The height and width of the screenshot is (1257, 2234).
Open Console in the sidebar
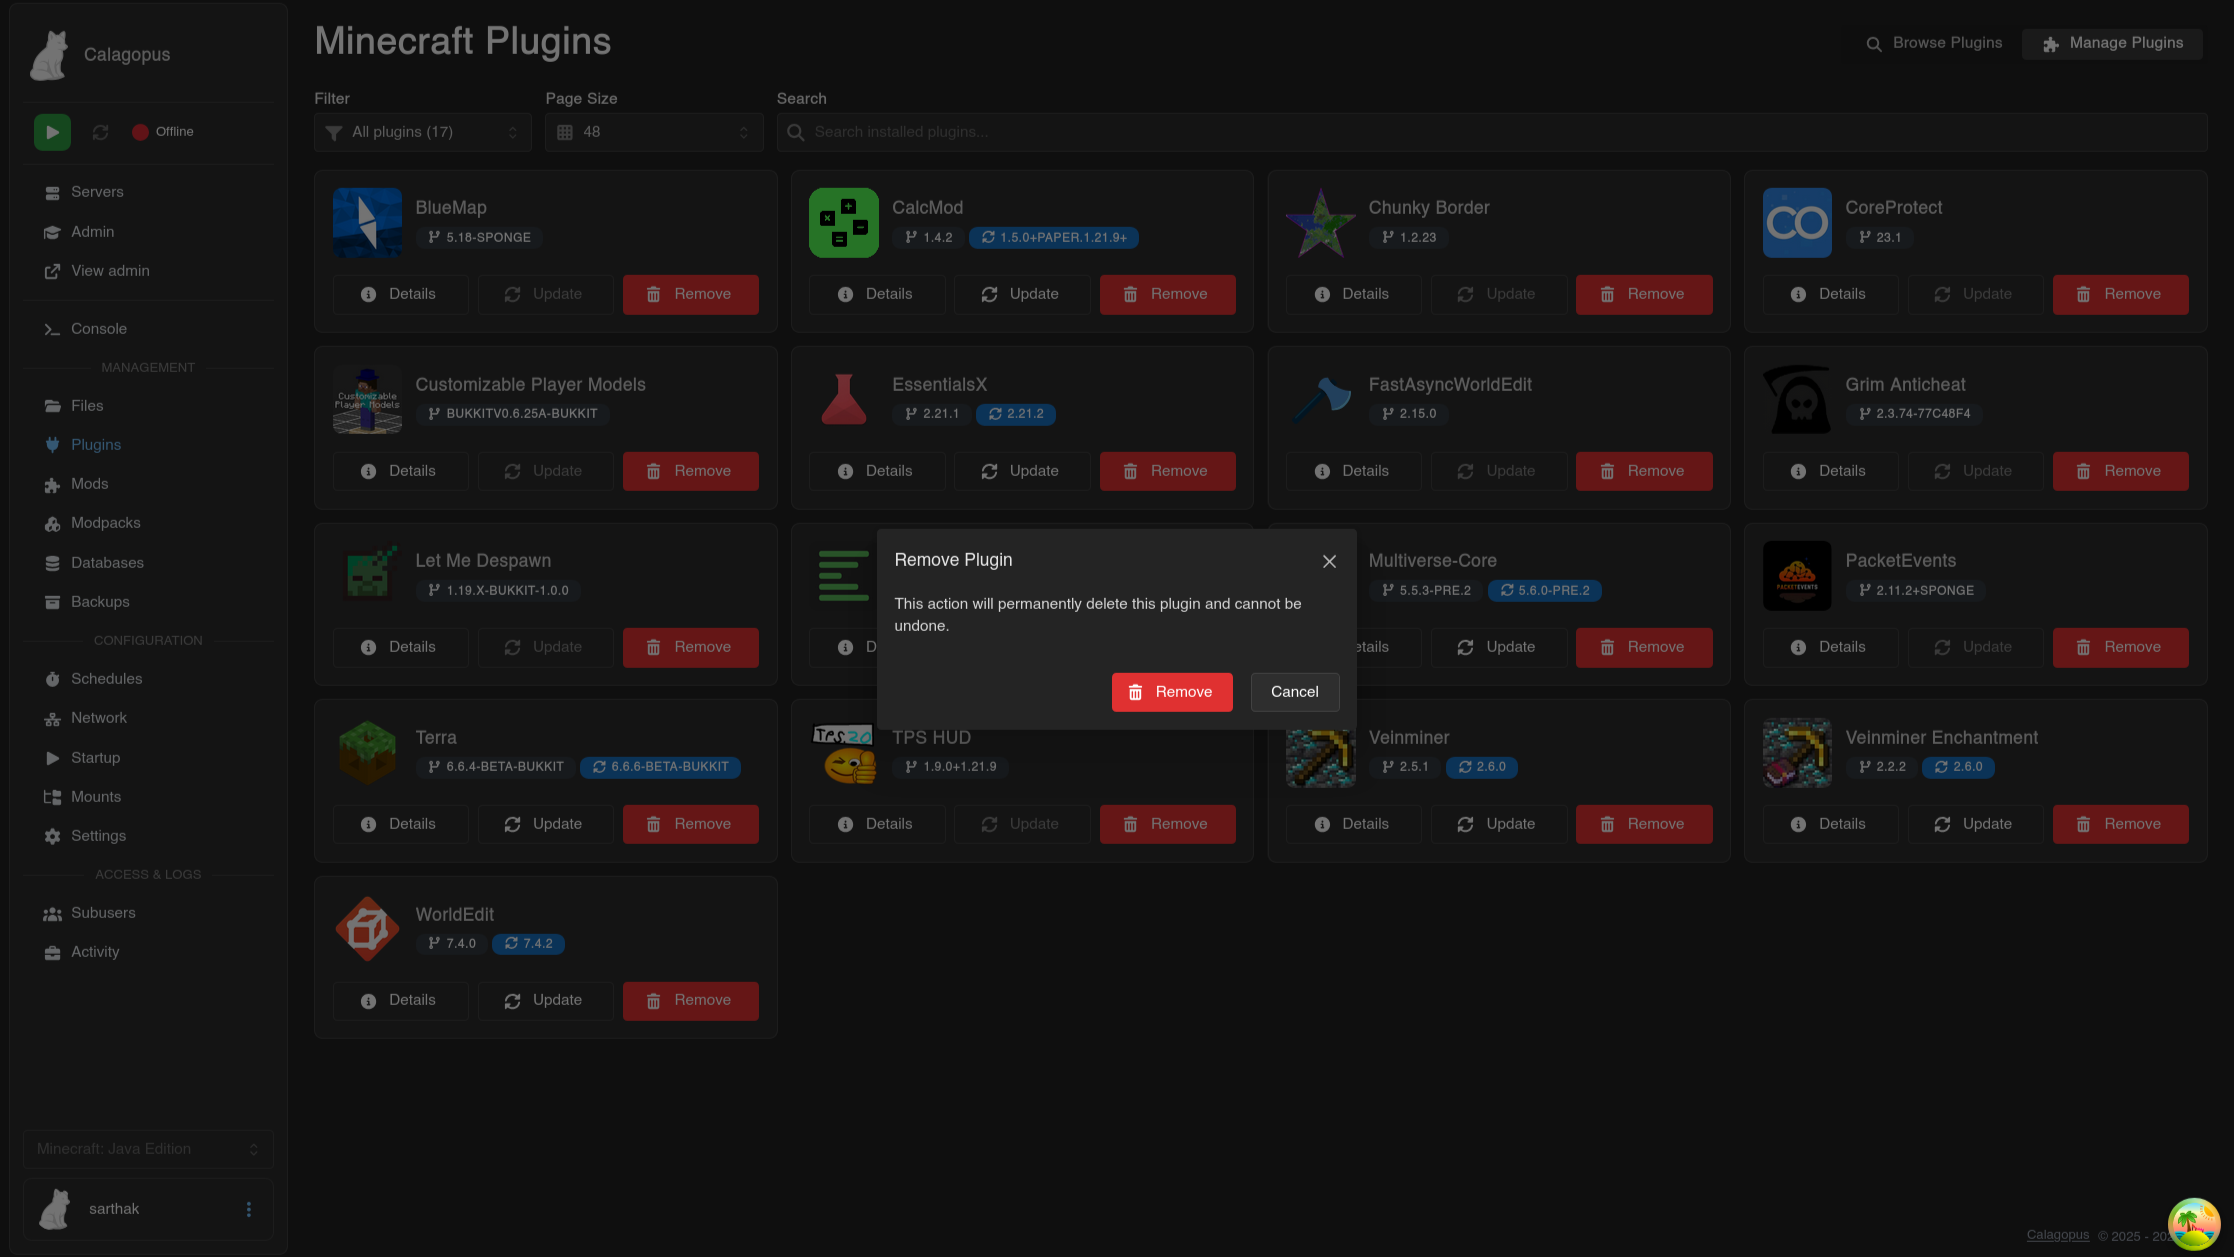[x=99, y=329]
